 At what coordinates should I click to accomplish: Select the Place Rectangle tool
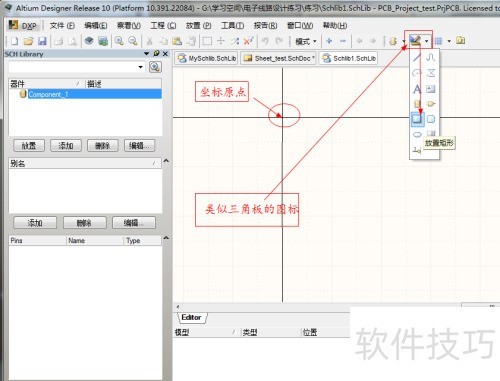(417, 119)
